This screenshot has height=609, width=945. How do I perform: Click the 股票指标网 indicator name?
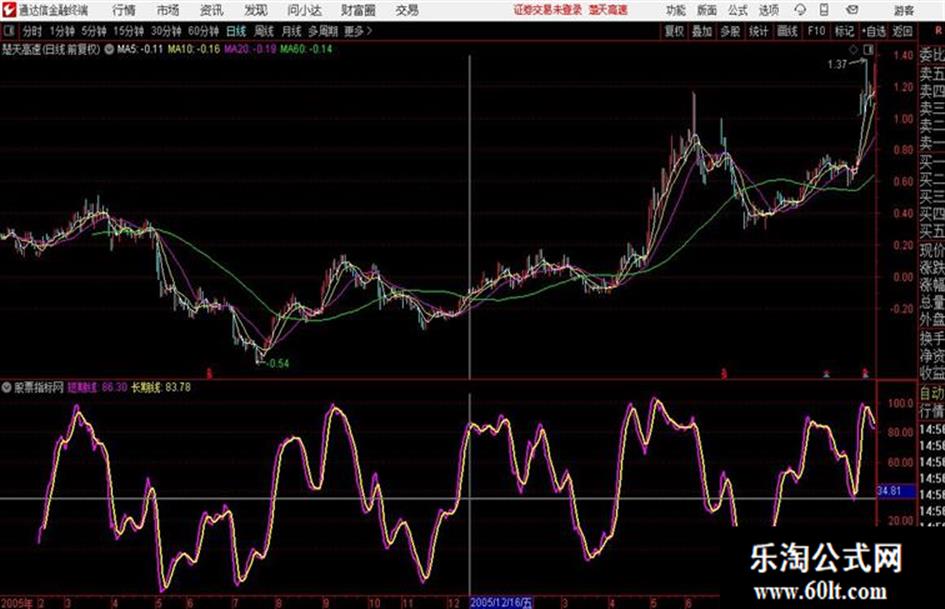[39, 387]
